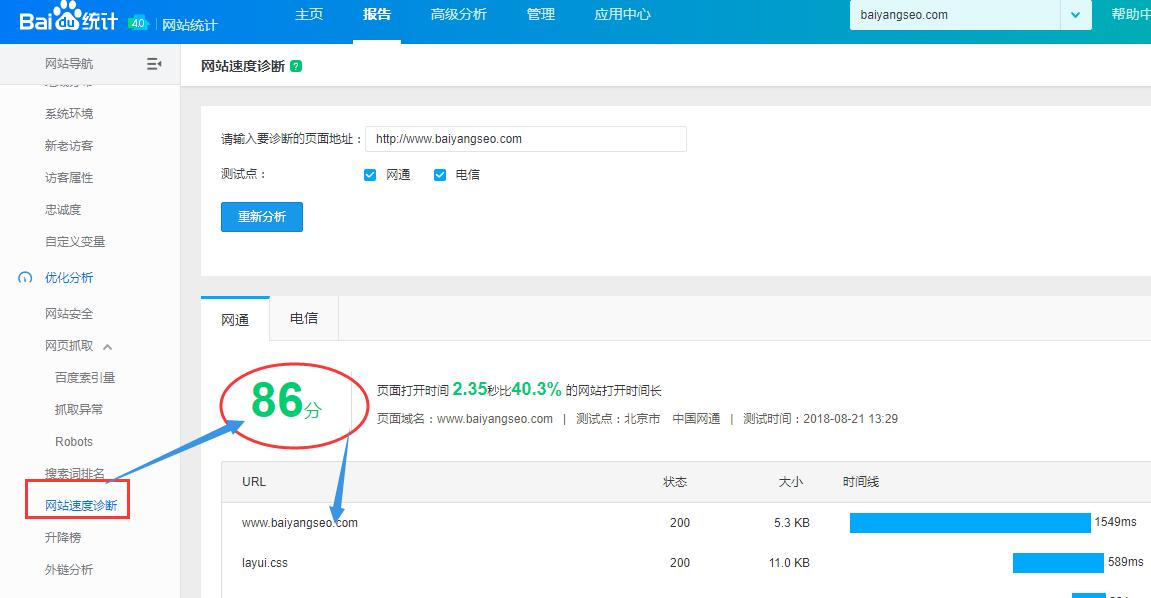Screen dimensions: 1151x598
Task: Open the green help question-mark icon
Action: coord(296,66)
